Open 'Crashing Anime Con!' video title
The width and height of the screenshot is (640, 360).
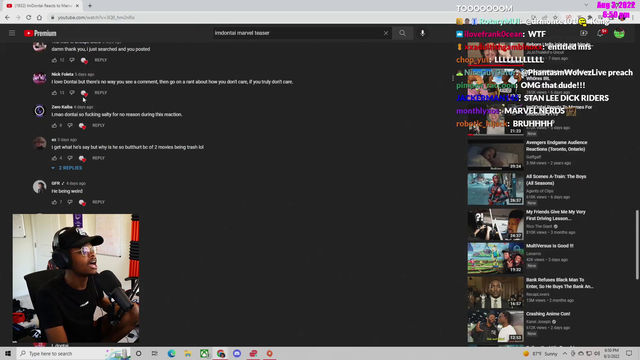(x=548, y=314)
